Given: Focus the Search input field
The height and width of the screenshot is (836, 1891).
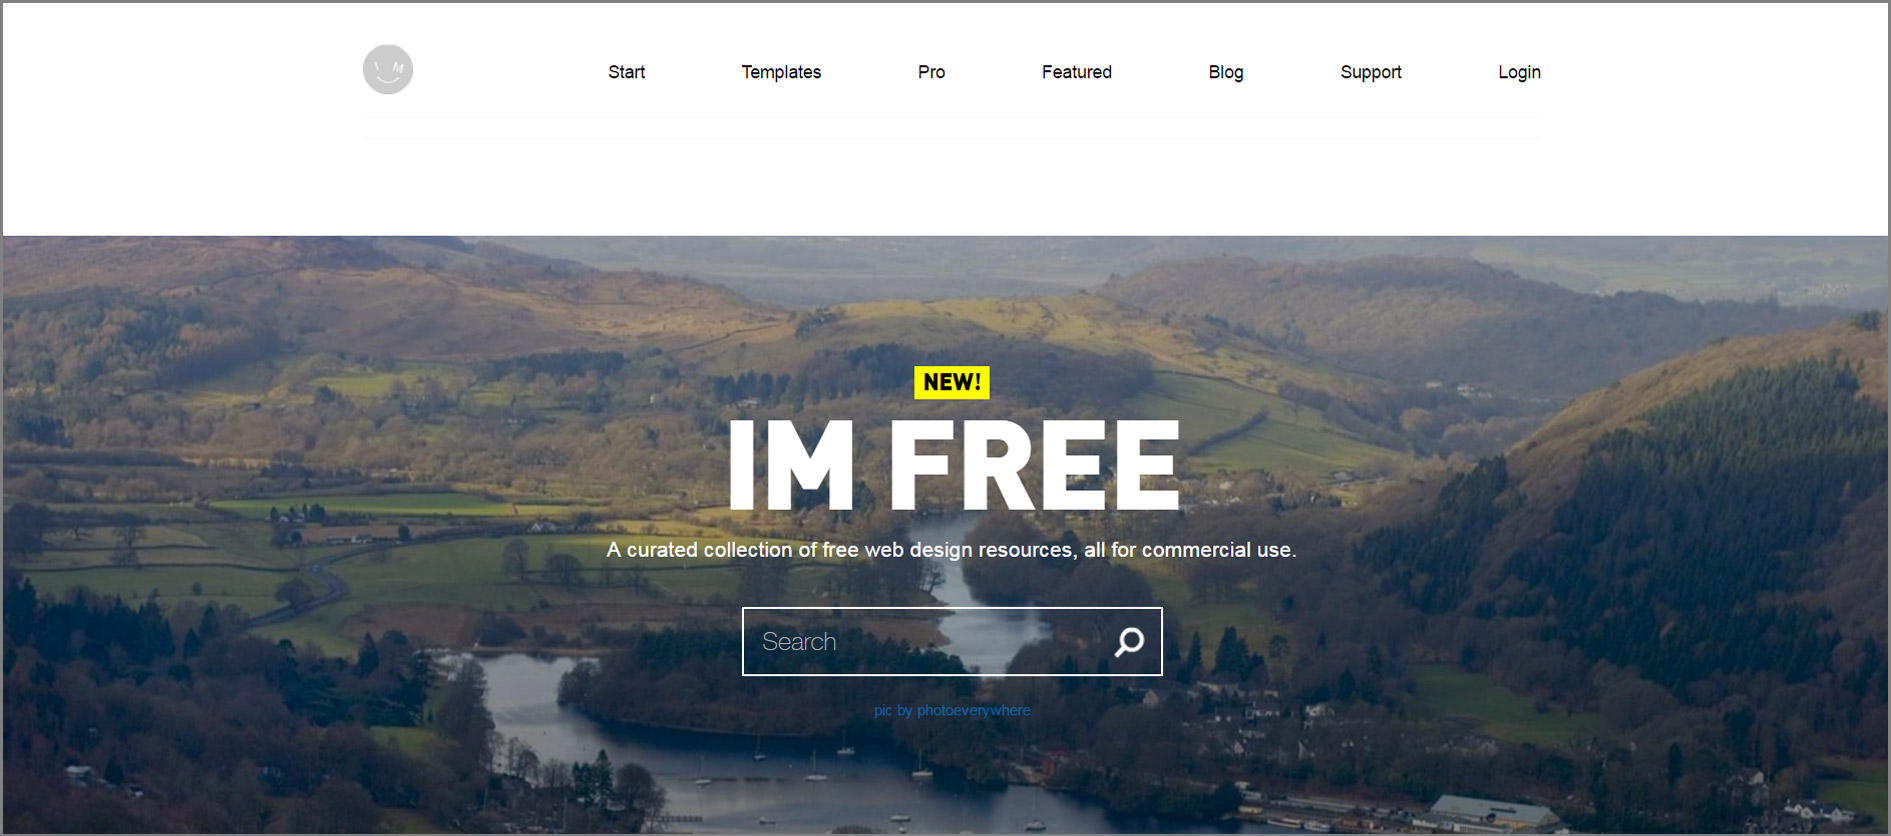Looking at the screenshot, I should point(952,641).
